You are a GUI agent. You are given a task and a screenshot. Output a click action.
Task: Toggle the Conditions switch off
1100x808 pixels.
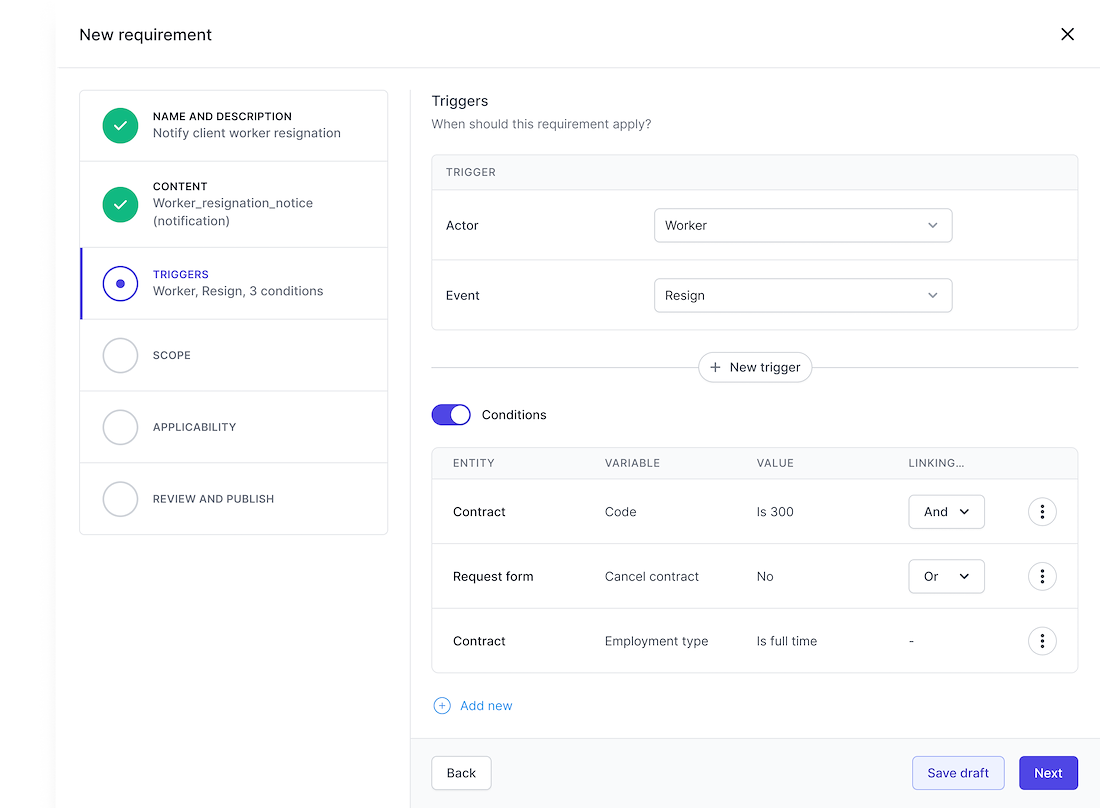pyautogui.click(x=451, y=415)
